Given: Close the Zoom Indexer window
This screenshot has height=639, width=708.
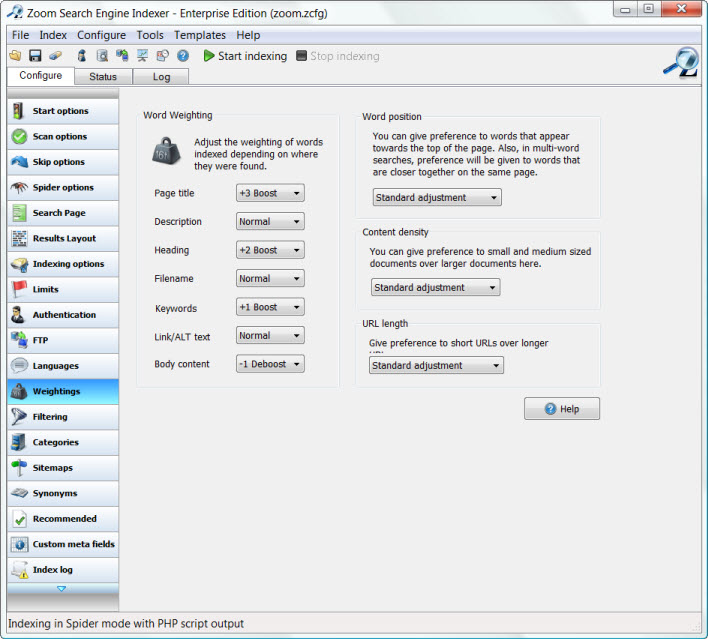Looking at the screenshot, I should pos(681,9).
